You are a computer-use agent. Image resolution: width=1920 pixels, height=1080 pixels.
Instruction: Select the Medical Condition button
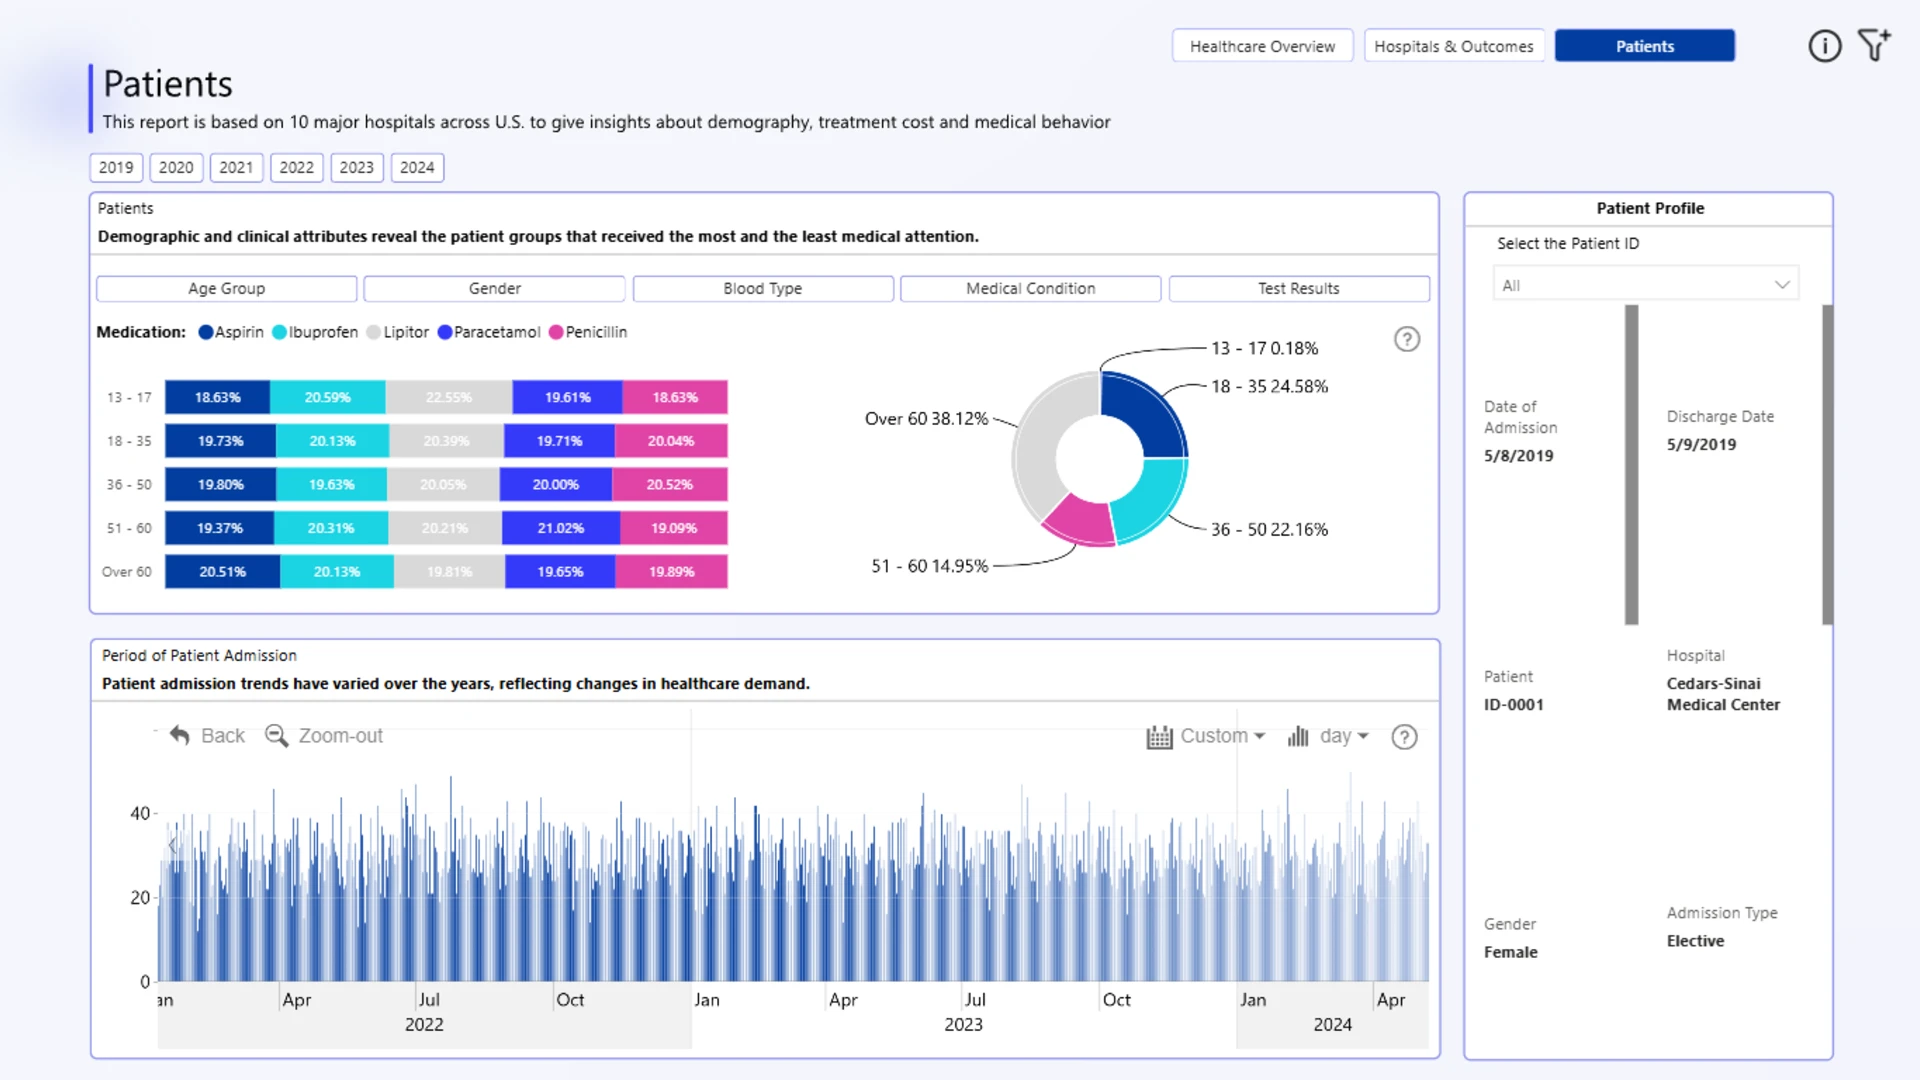pyautogui.click(x=1030, y=289)
